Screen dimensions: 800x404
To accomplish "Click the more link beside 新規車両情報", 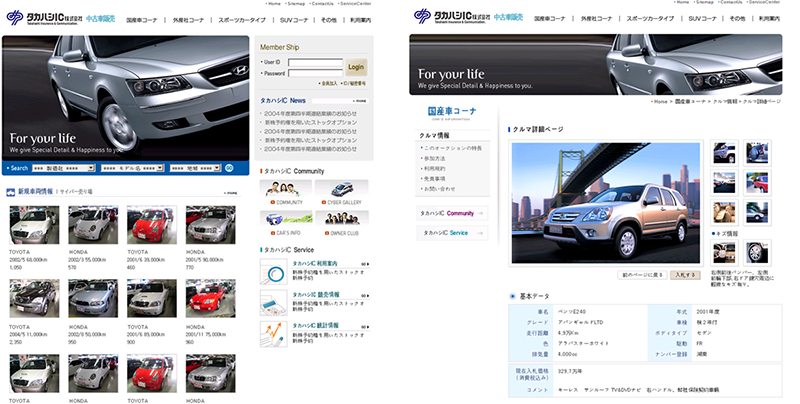I will [231, 193].
